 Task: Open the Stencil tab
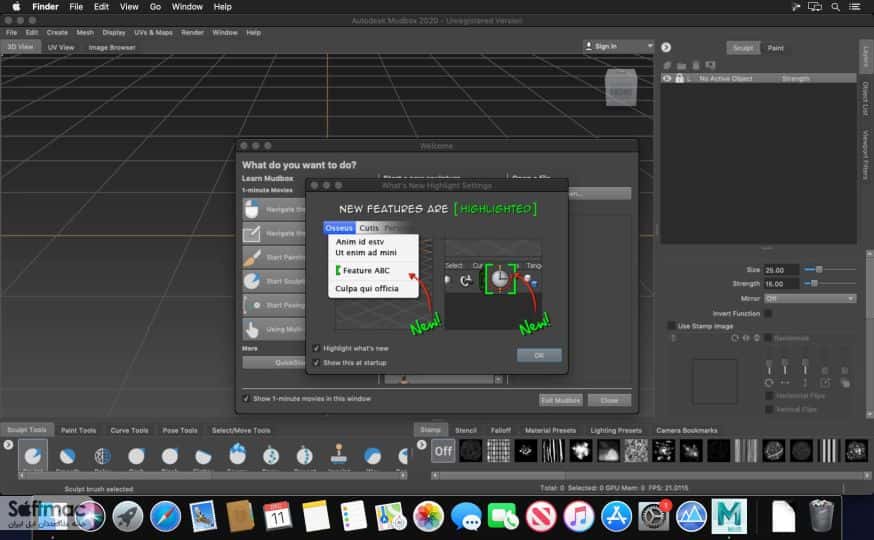(x=466, y=430)
